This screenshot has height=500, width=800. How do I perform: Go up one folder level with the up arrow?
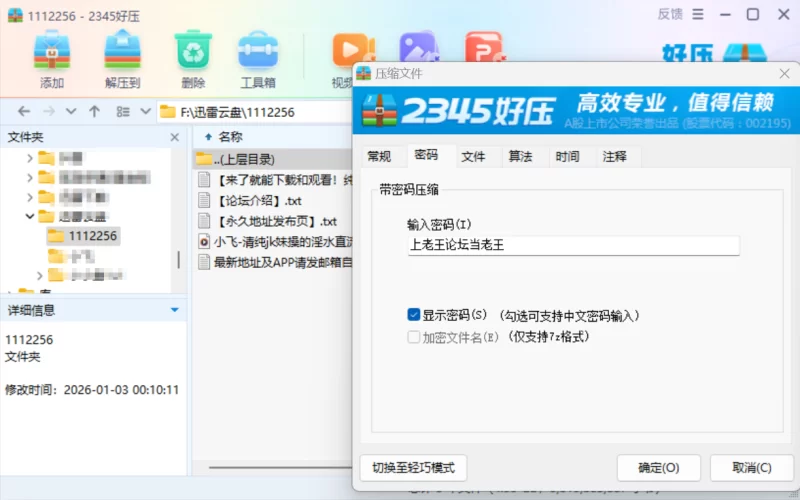click(94, 112)
